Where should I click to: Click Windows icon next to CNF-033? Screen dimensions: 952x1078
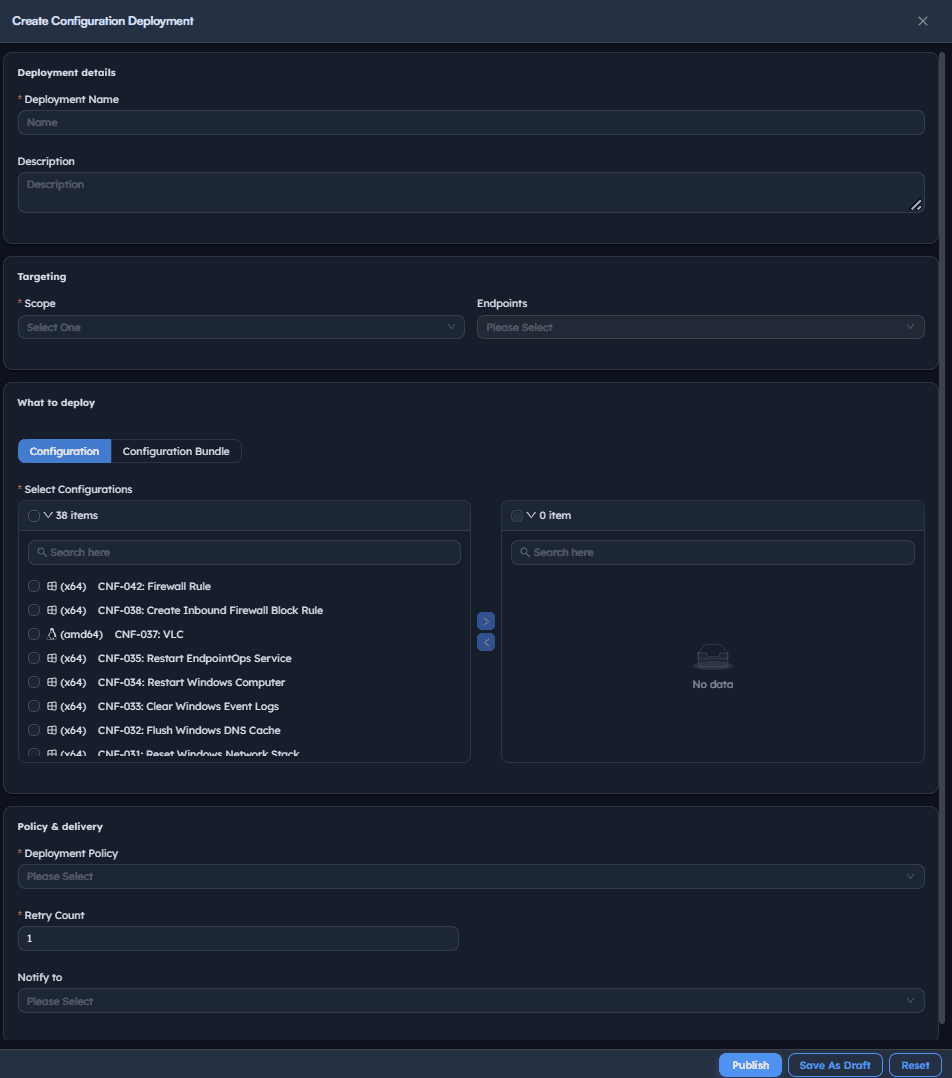coord(52,707)
